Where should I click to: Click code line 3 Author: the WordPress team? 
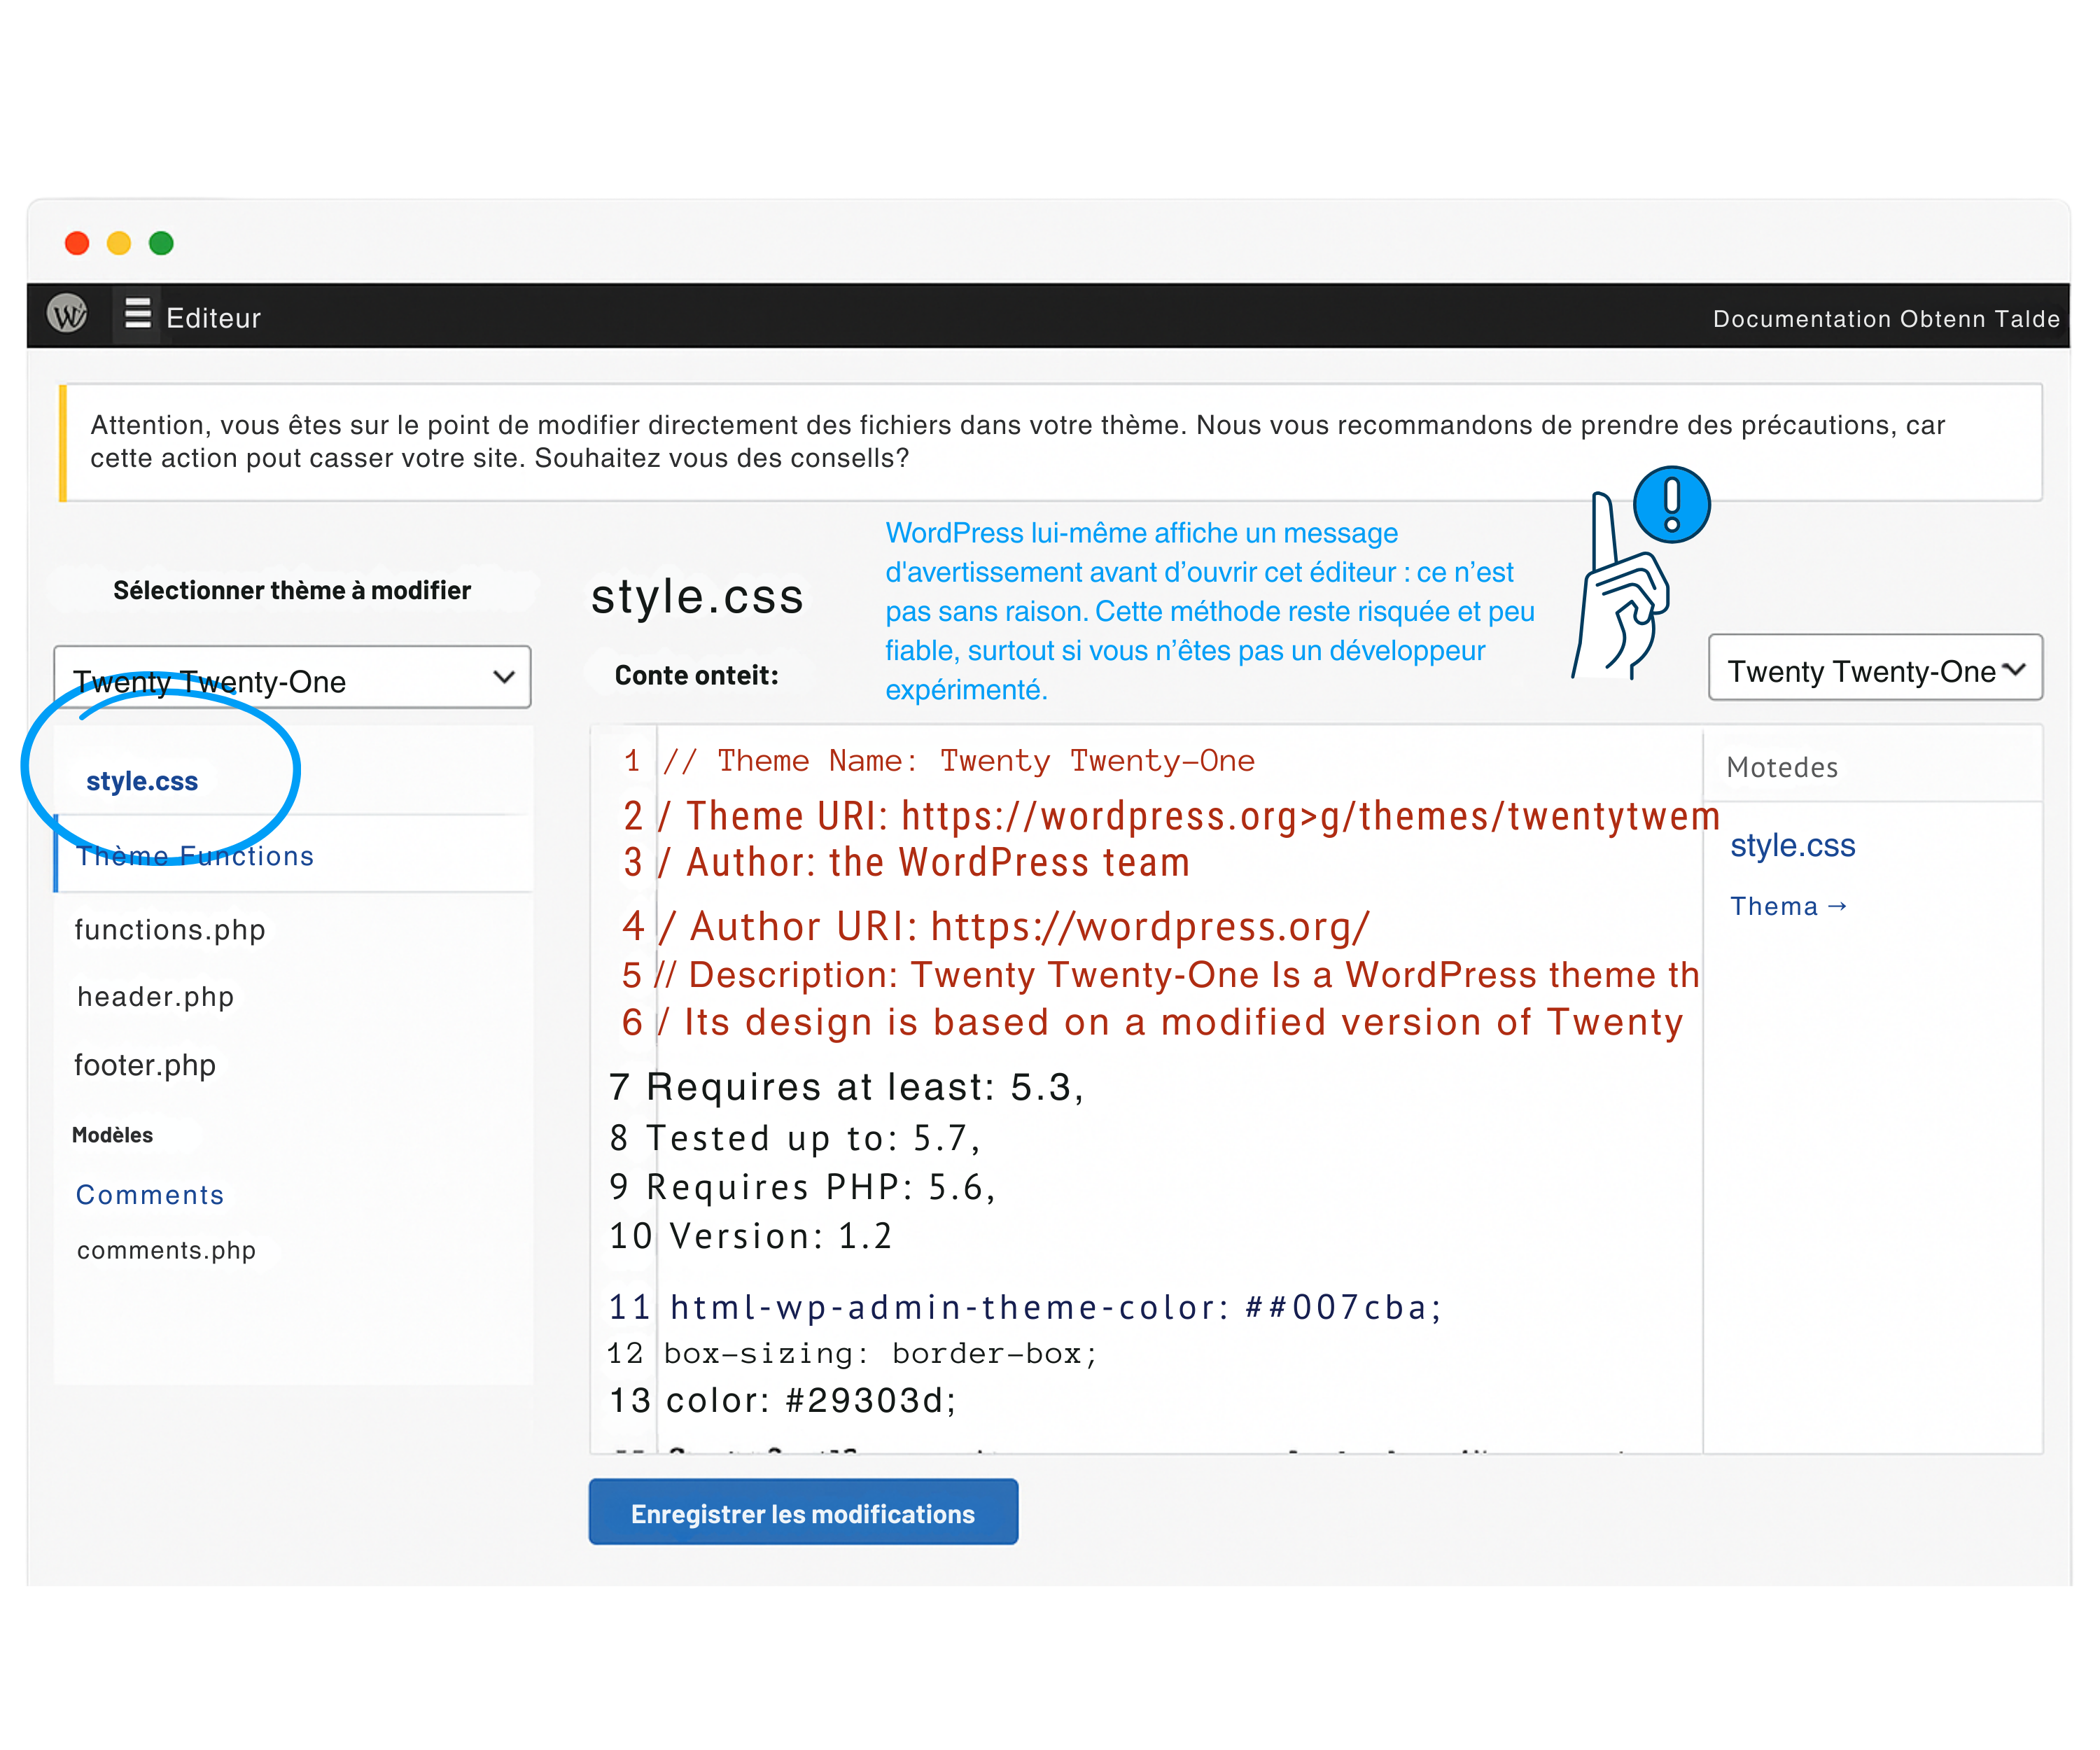906,863
